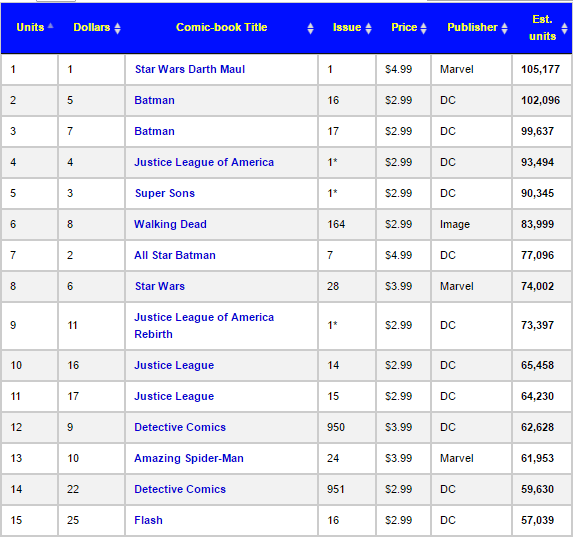Image resolution: width=575 pixels, height=537 pixels.
Task: Open the Amazing Spider-Man link
Action: tap(189, 458)
